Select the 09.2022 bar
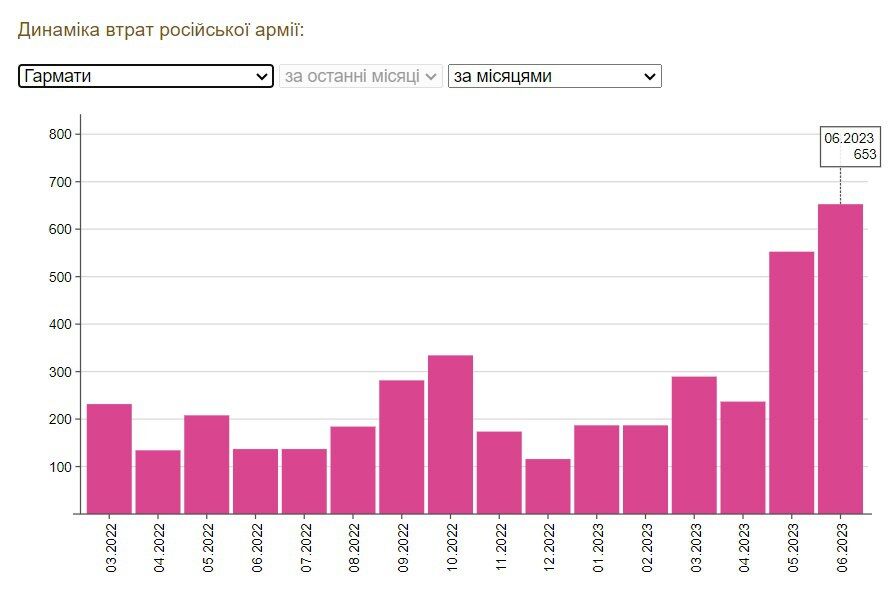Screen dimensions: 894x600 [x=401, y=447]
